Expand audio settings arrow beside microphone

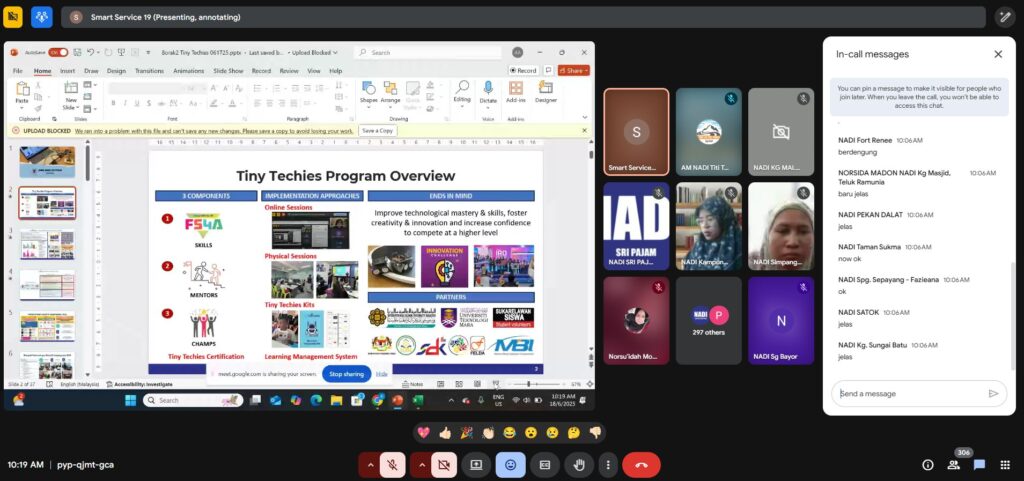(370, 464)
